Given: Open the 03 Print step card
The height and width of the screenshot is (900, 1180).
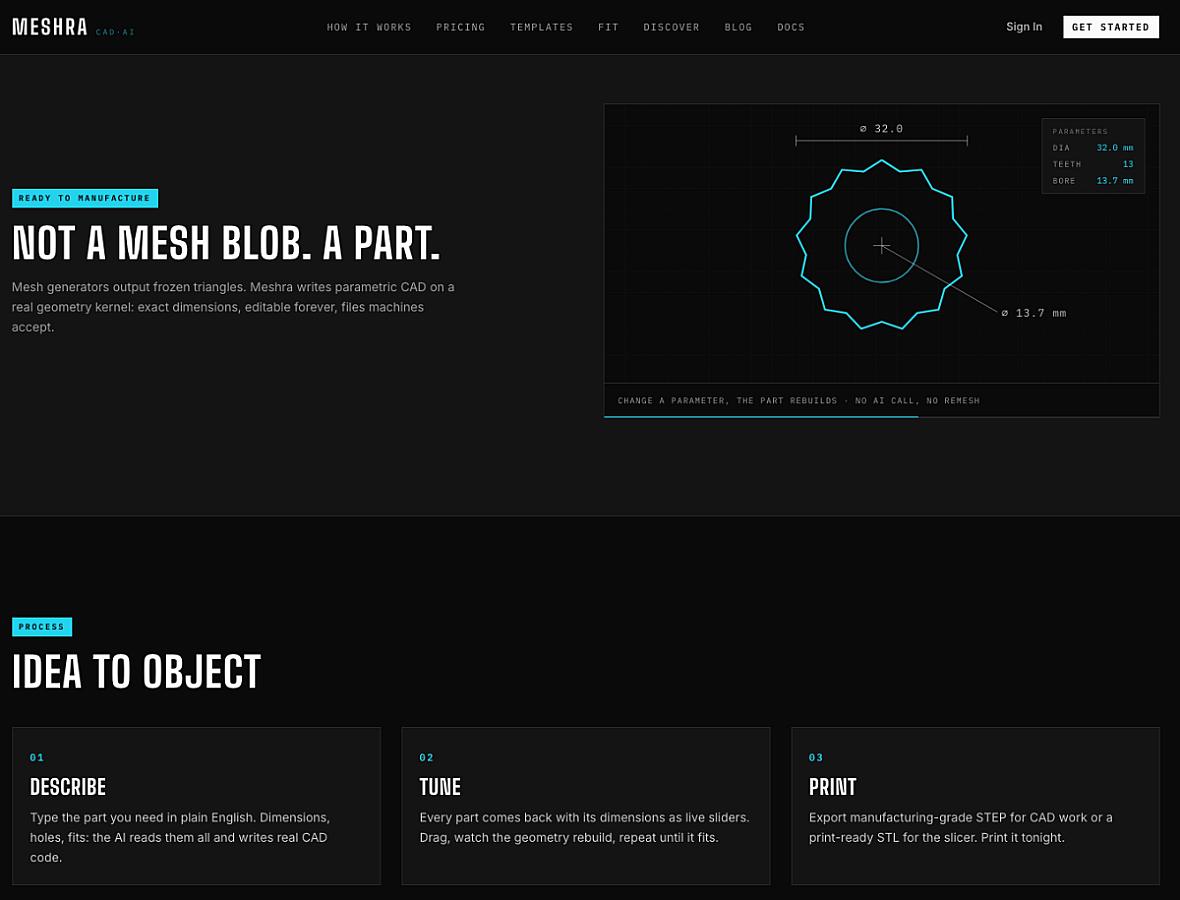Looking at the screenshot, I should [975, 806].
